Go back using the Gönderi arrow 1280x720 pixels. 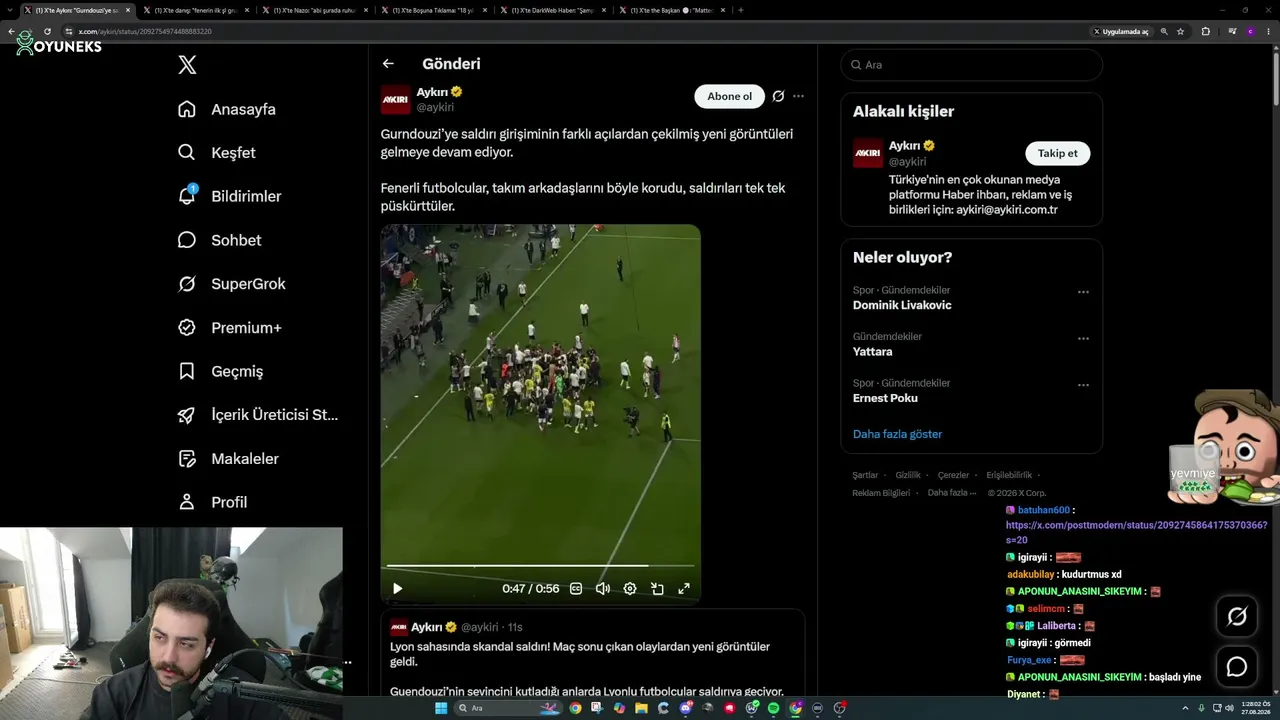(x=388, y=64)
